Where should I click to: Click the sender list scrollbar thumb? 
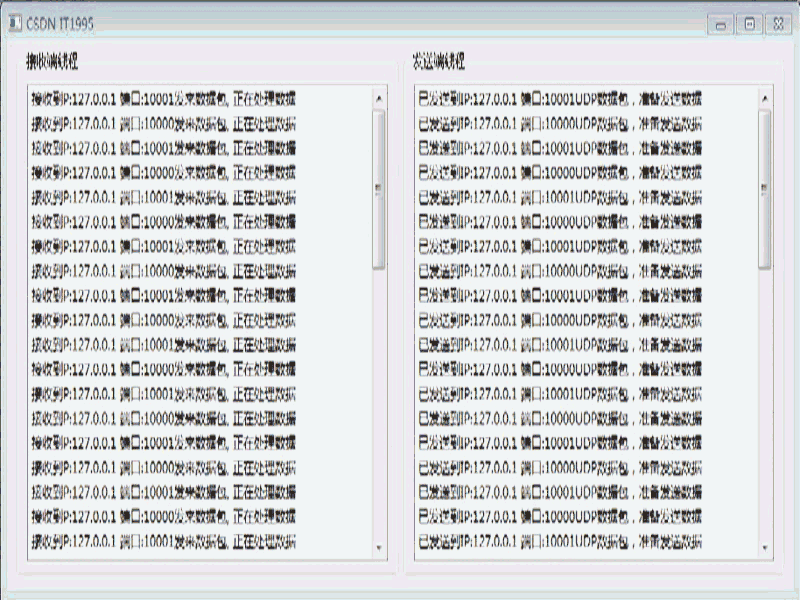[x=764, y=189]
